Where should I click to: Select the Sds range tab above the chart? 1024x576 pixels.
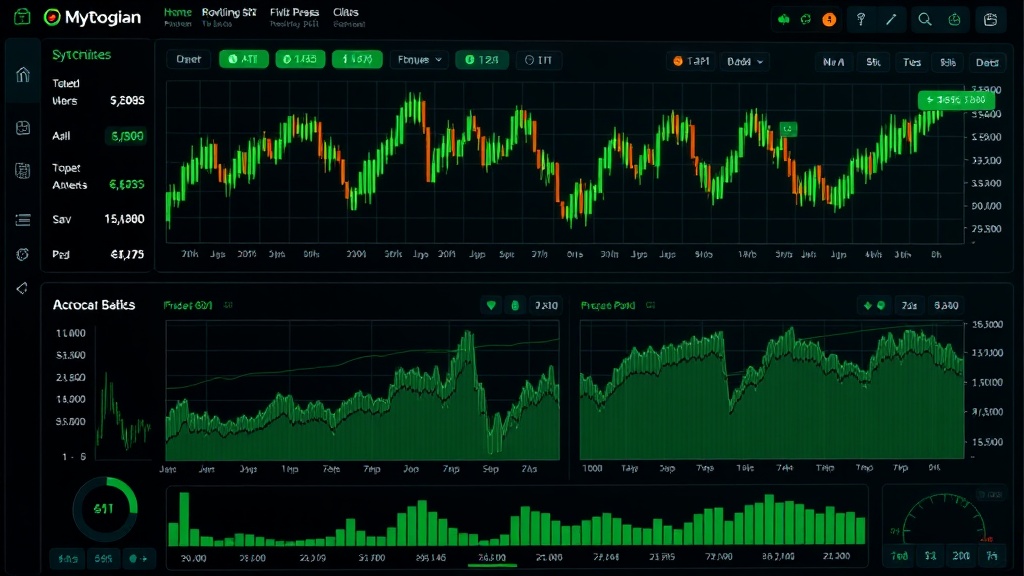948,62
